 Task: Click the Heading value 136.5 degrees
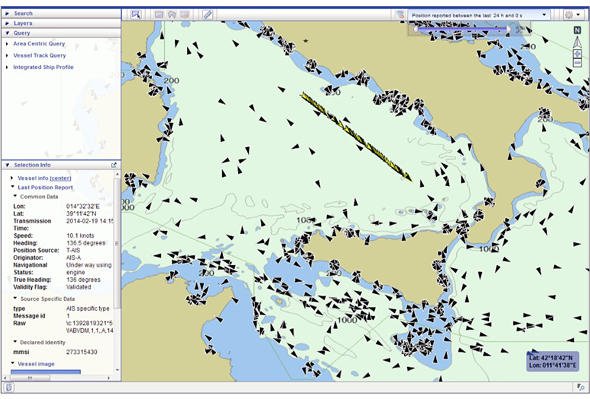click(x=86, y=243)
